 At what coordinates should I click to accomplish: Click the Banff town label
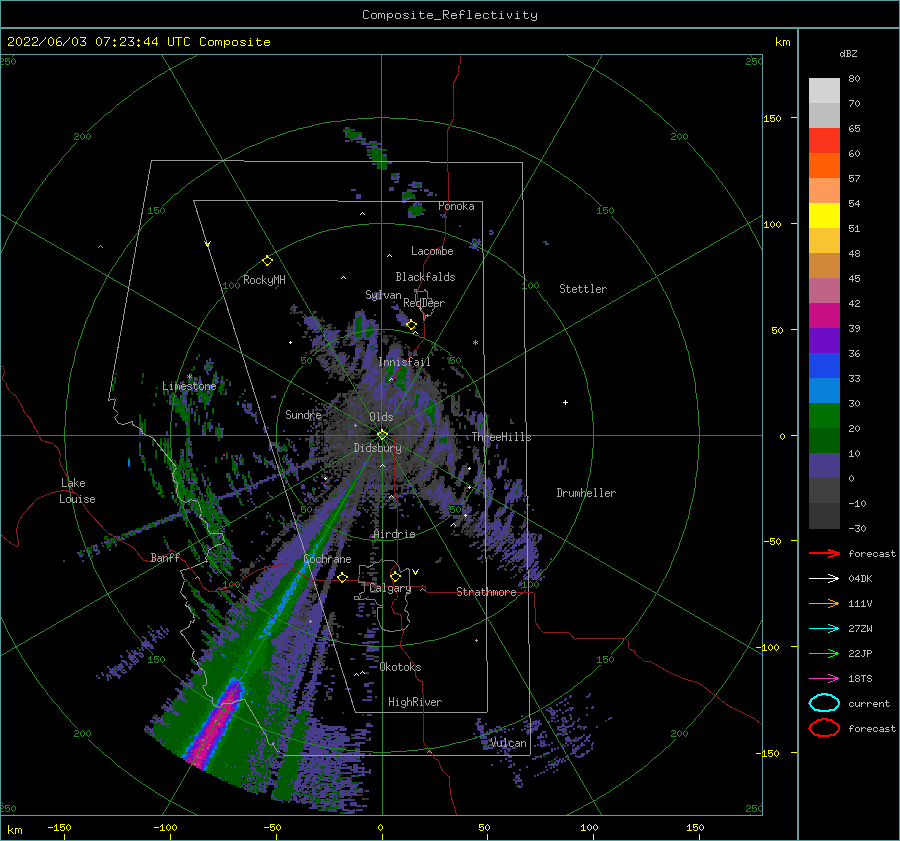[165, 557]
